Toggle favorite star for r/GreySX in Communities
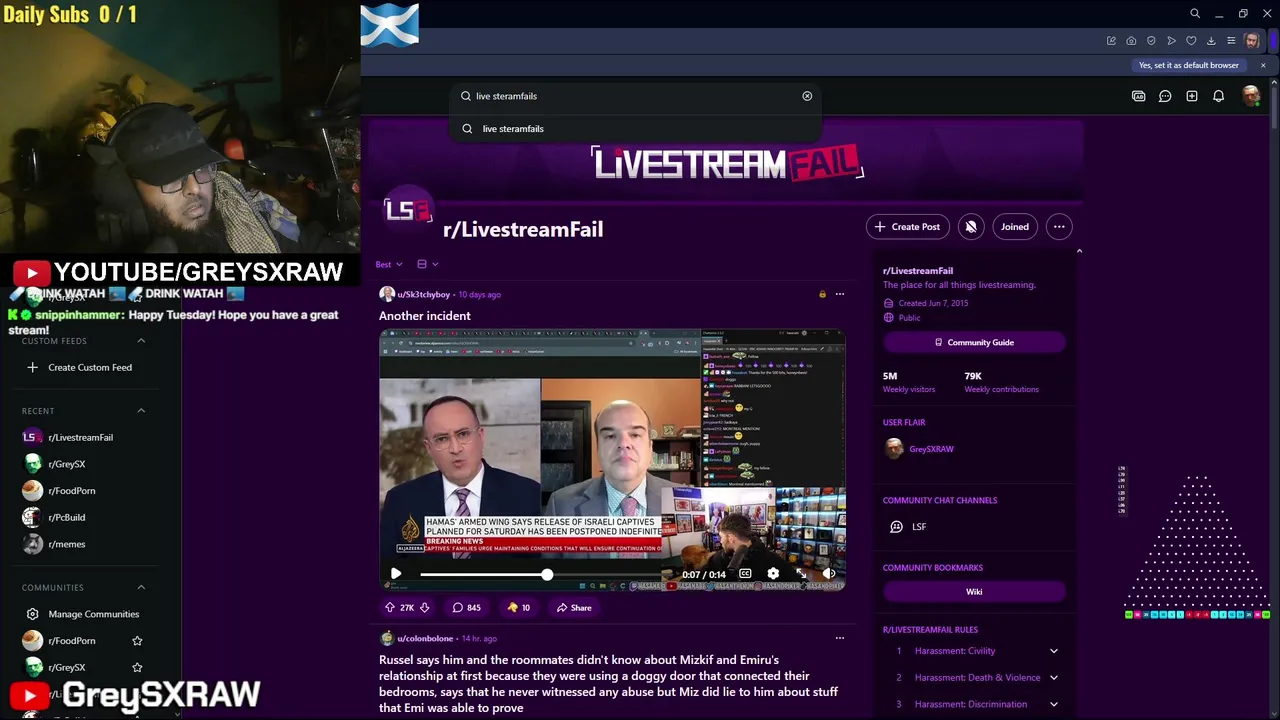The width and height of the screenshot is (1280, 720). 137,667
